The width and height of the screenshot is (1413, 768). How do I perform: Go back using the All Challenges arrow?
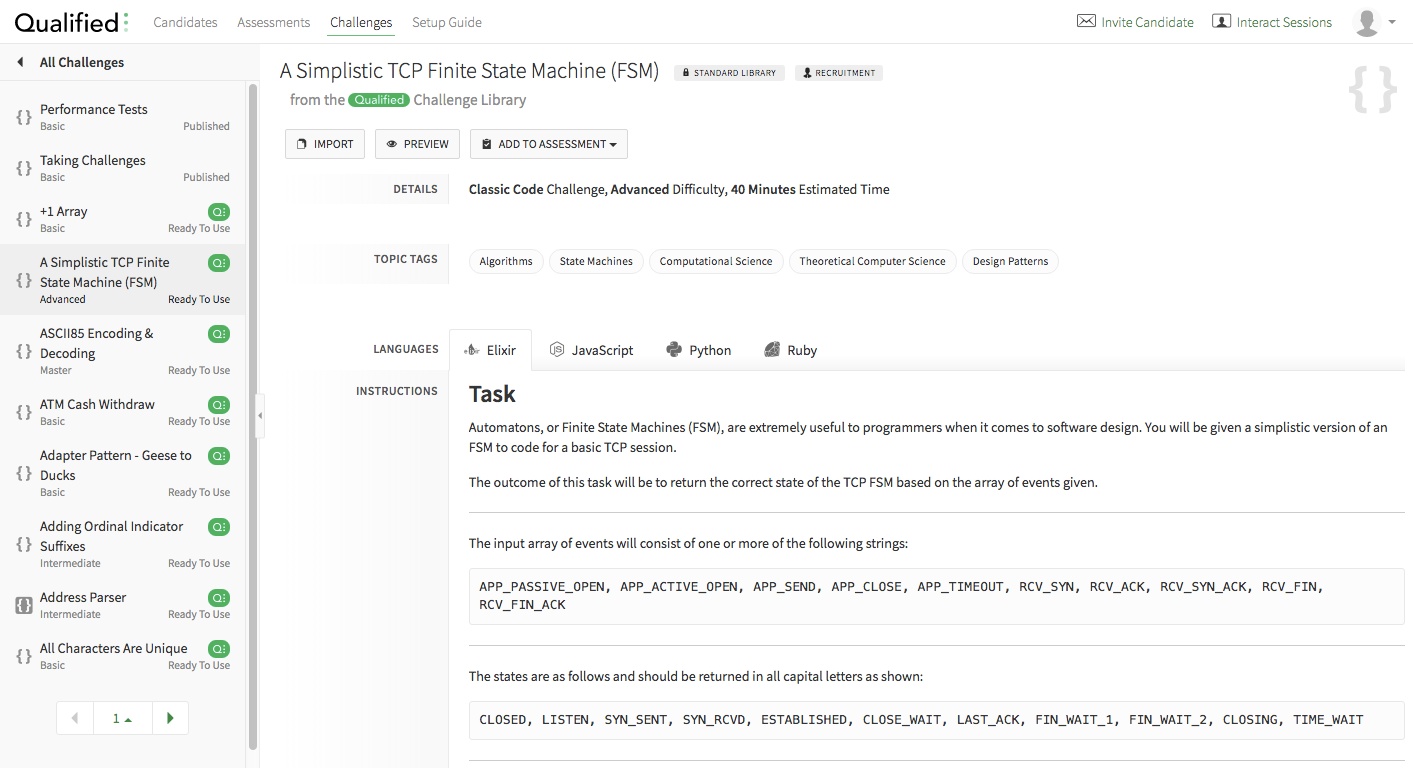click(20, 62)
